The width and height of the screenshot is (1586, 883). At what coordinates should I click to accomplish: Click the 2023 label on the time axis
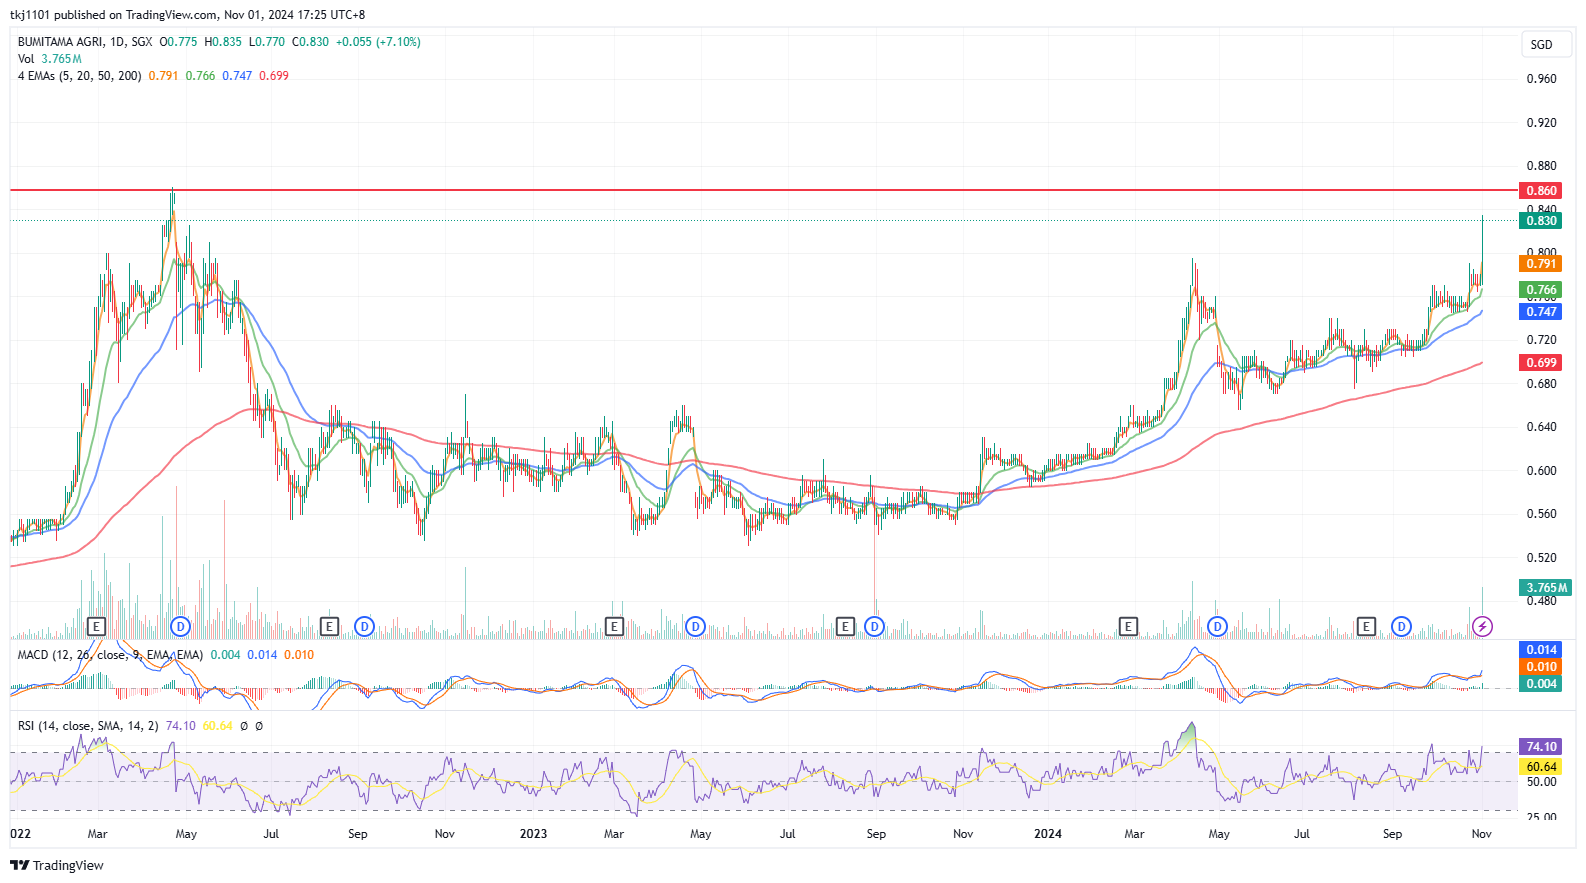tap(533, 834)
